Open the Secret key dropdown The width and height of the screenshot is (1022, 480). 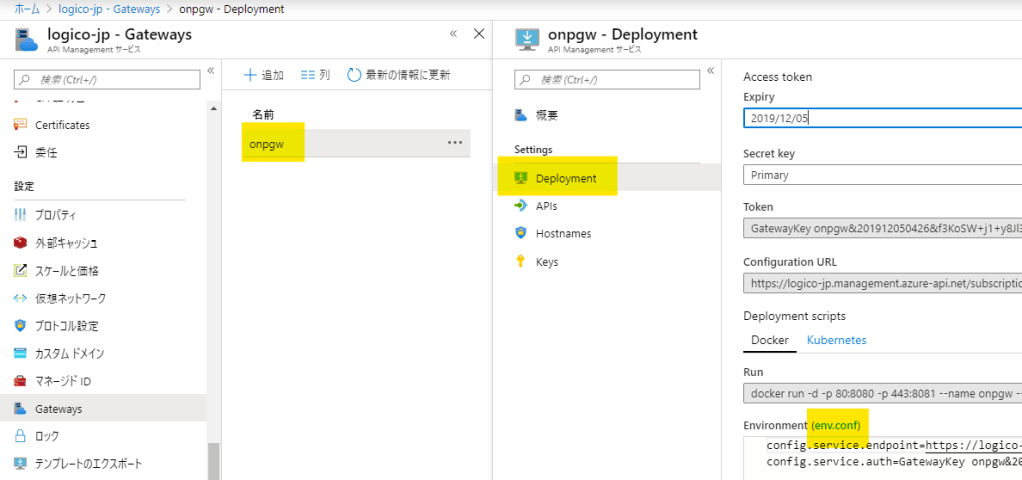[x=882, y=175]
